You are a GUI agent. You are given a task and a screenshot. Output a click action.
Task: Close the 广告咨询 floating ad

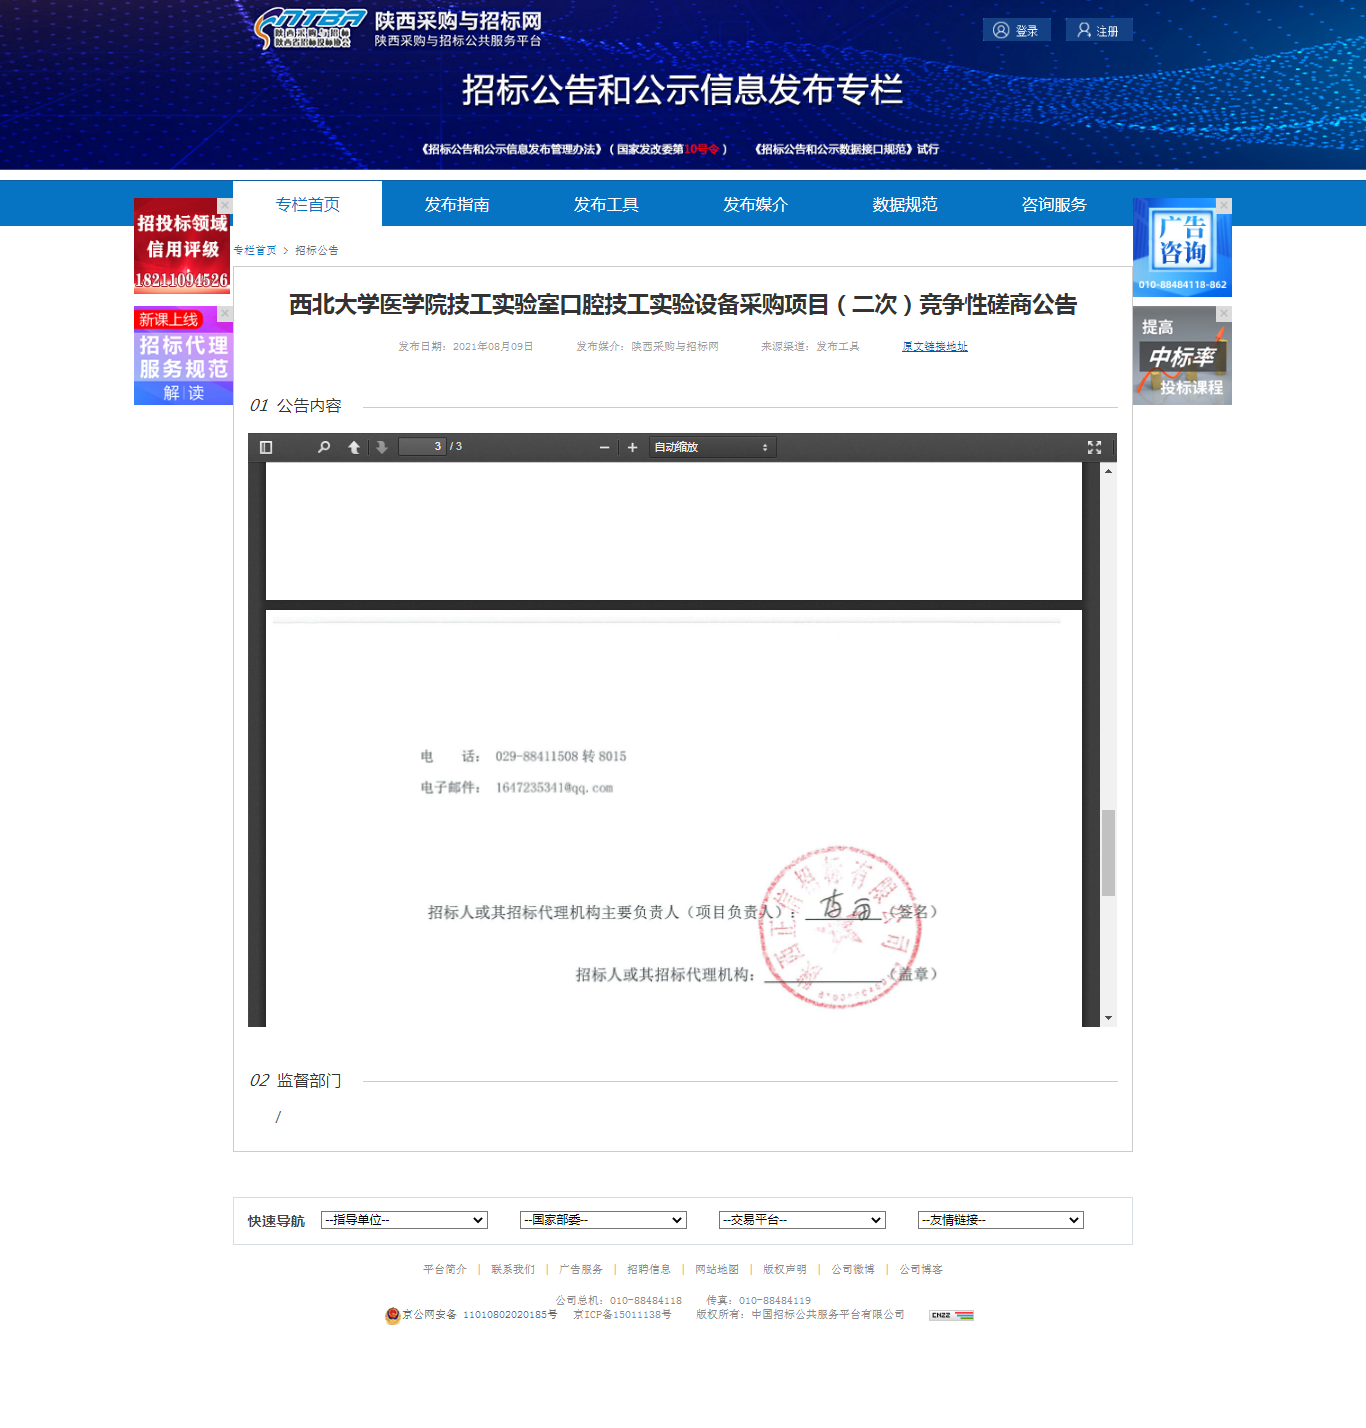point(1224,206)
